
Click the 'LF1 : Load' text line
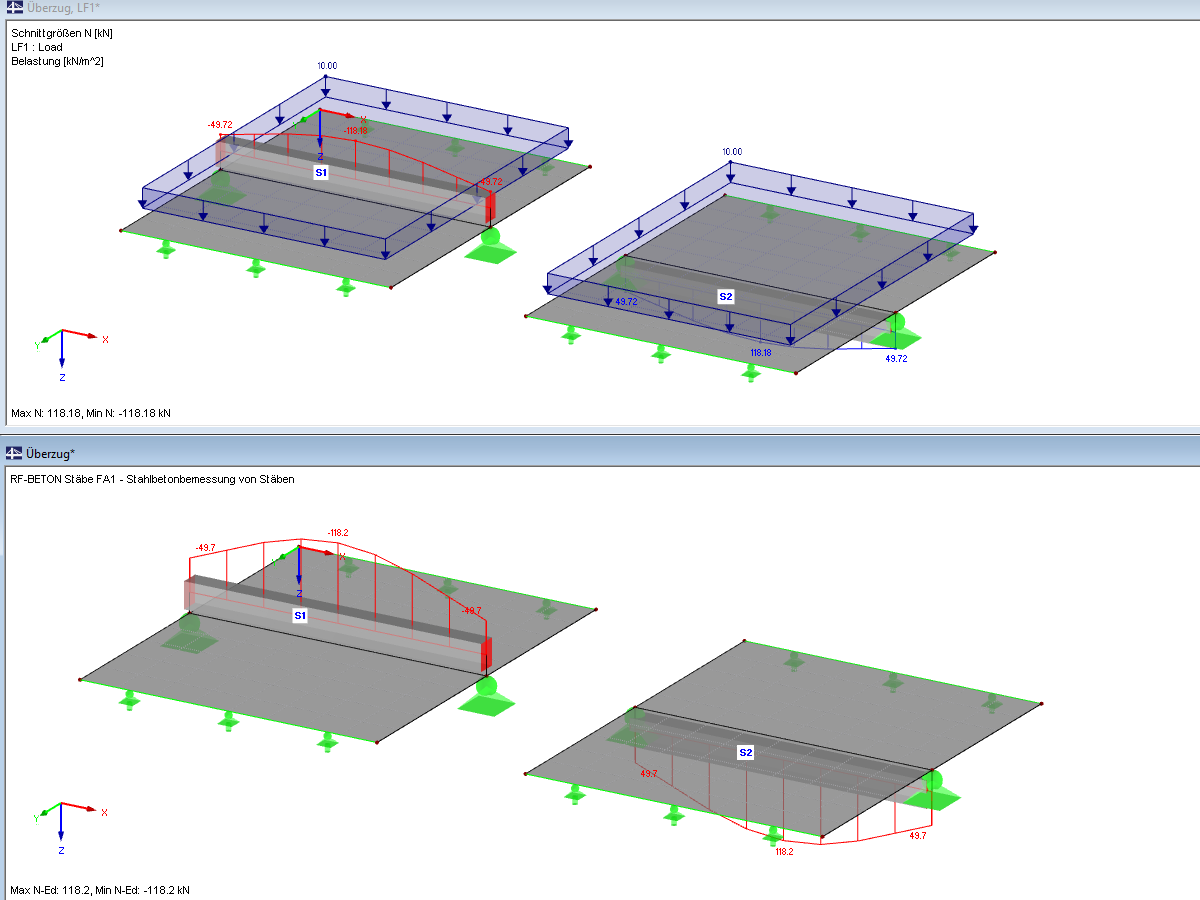(x=38, y=47)
